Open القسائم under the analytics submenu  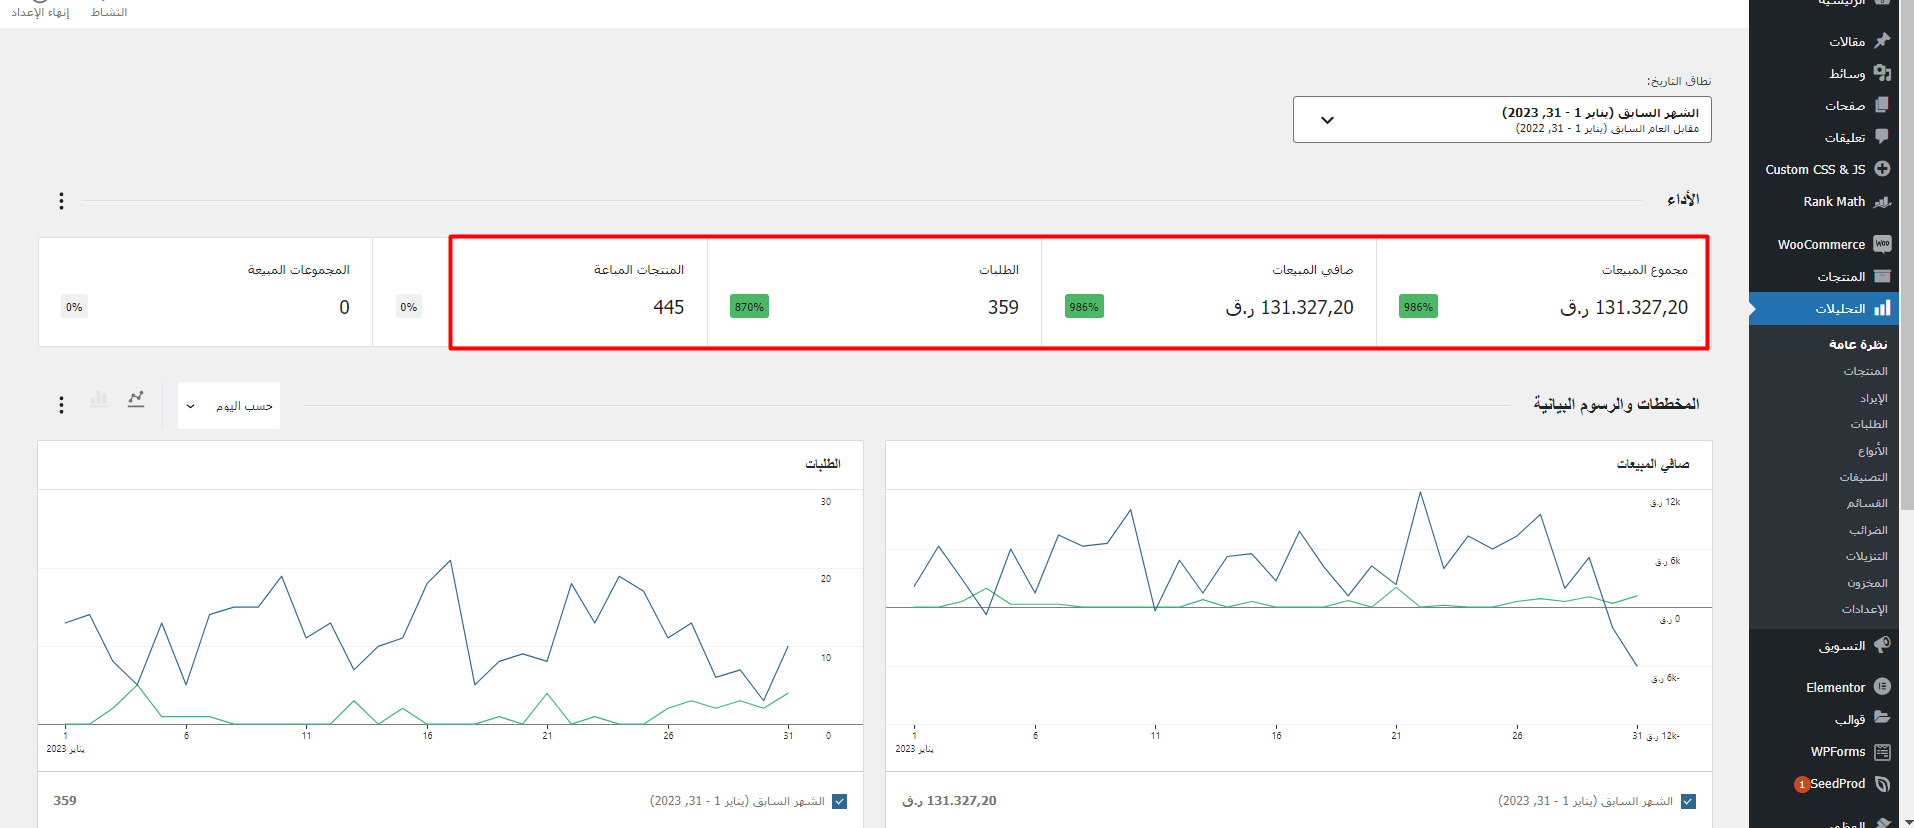click(x=1866, y=503)
